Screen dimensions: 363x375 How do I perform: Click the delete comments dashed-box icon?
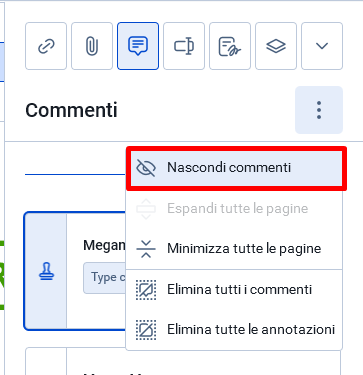(x=146, y=290)
